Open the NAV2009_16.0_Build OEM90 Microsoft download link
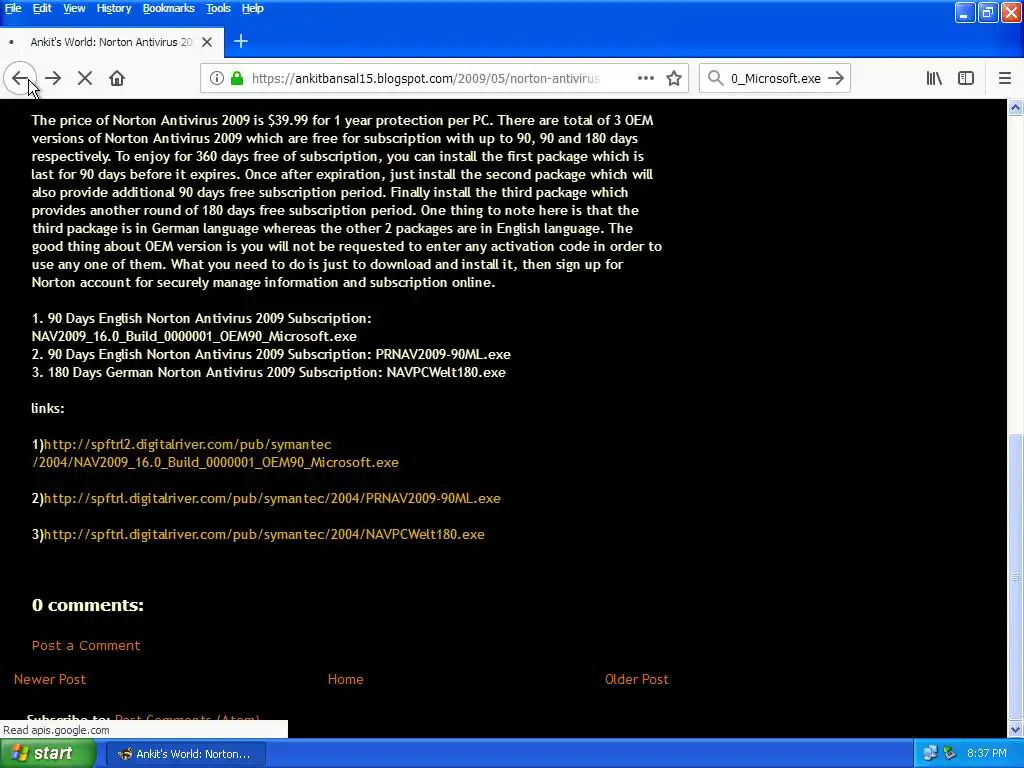1024x768 pixels. coord(216,453)
